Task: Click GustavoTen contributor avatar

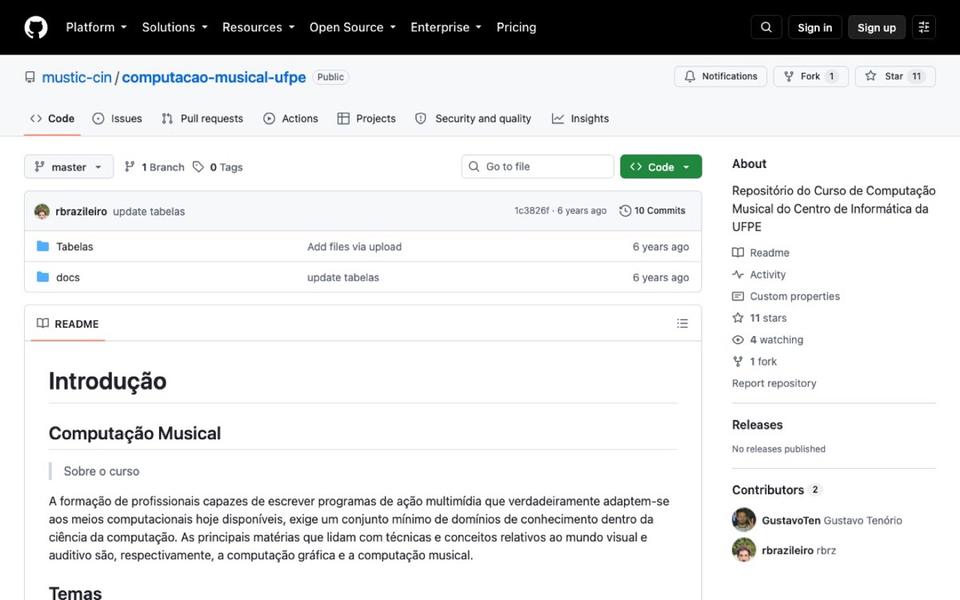Action: tap(744, 520)
